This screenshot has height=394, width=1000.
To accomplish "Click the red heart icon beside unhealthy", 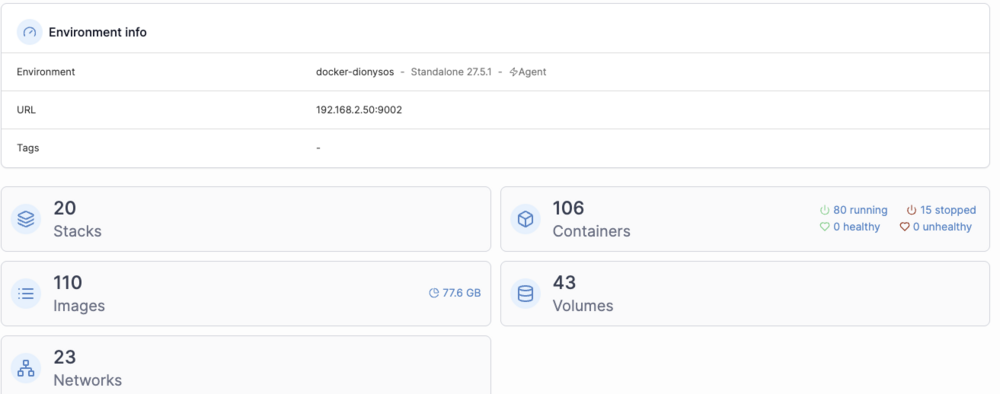I will 904,227.
